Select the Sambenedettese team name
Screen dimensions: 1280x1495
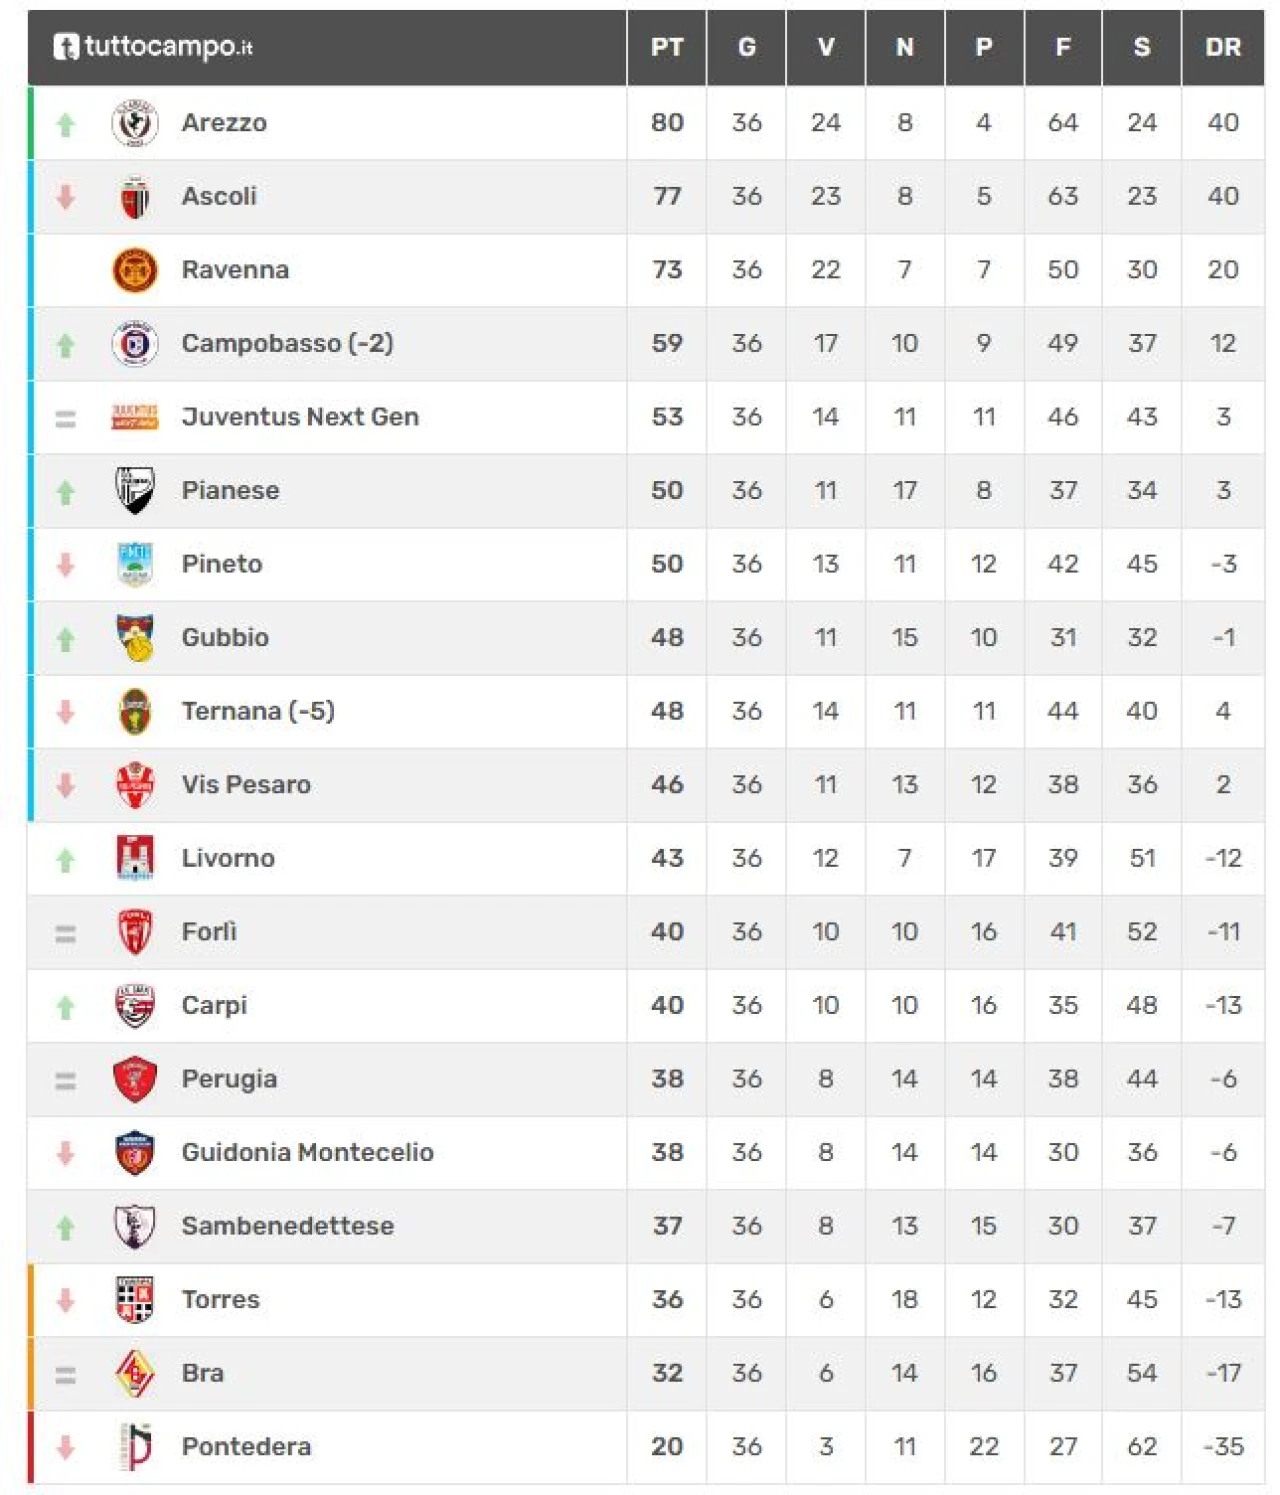287,1226
